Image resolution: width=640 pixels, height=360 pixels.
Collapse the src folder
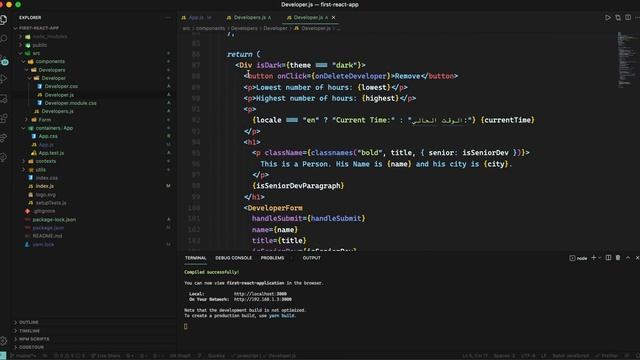36,53
